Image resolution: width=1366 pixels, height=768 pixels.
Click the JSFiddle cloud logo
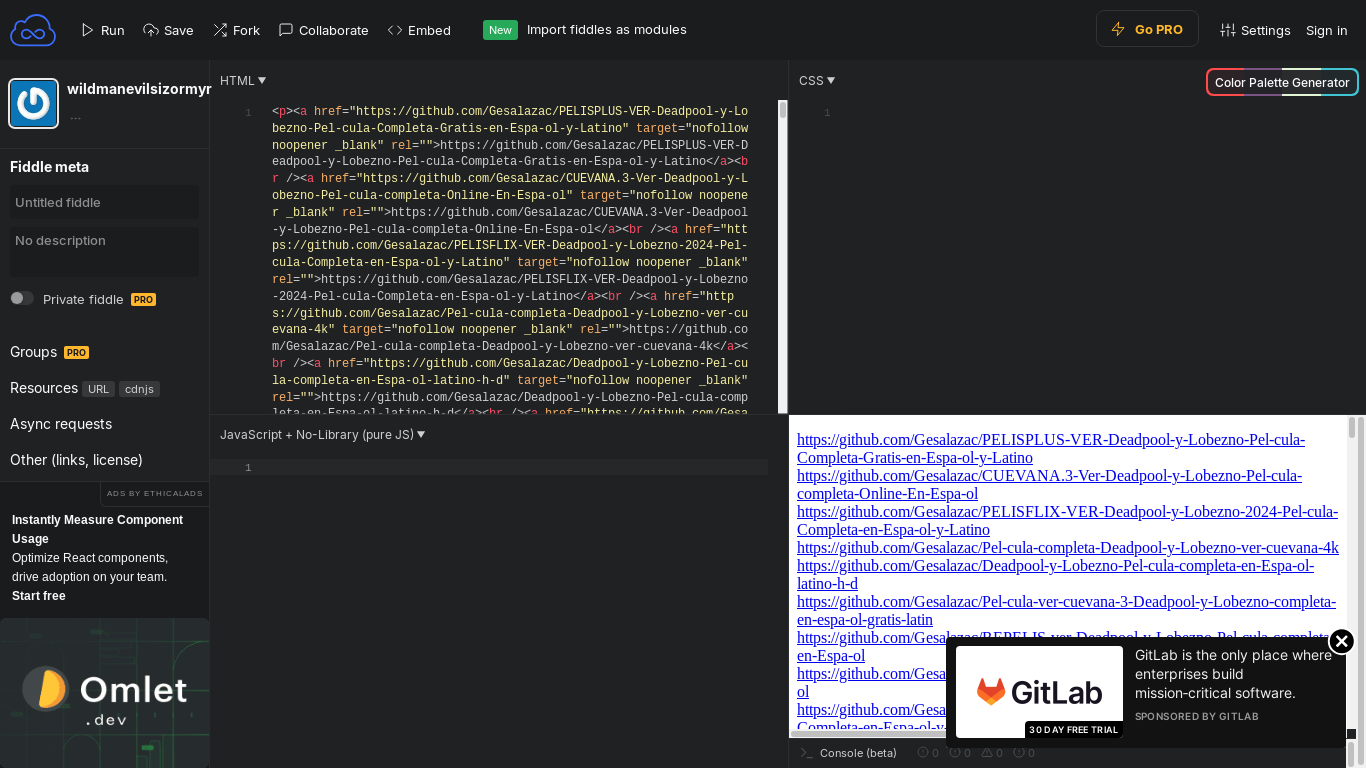point(33,30)
